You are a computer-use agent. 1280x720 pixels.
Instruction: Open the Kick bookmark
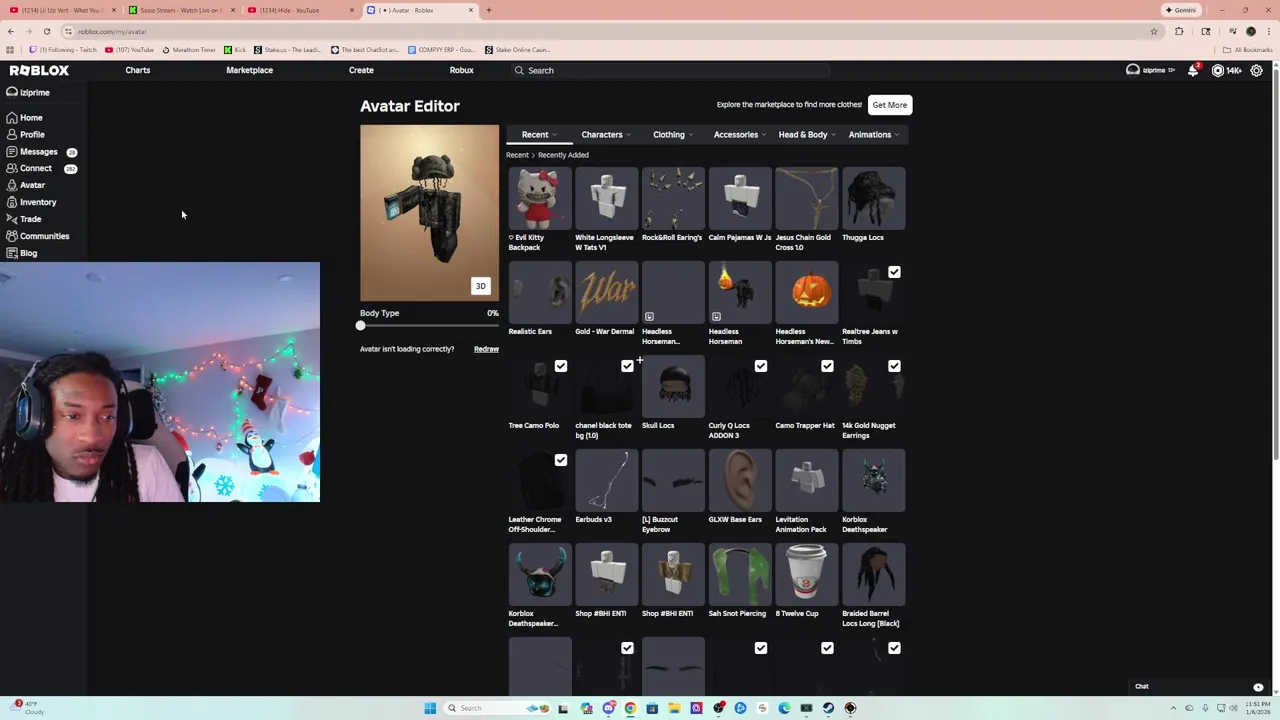coord(235,49)
